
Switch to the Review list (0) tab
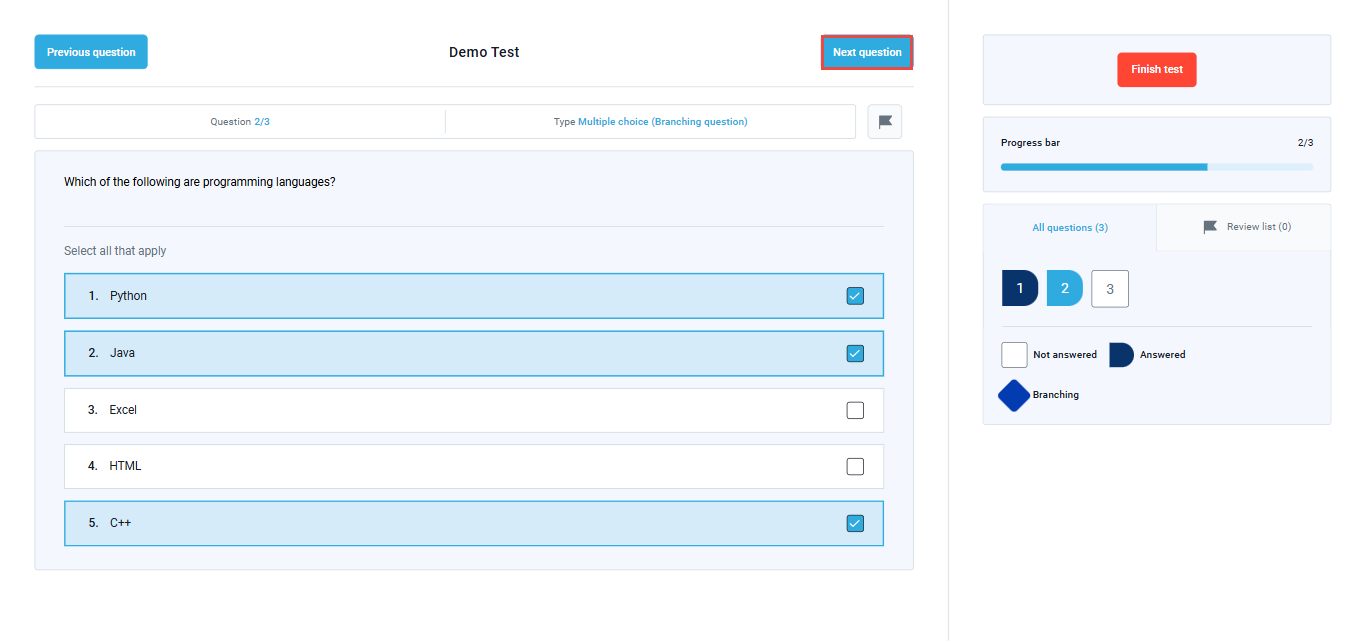pos(1244,227)
